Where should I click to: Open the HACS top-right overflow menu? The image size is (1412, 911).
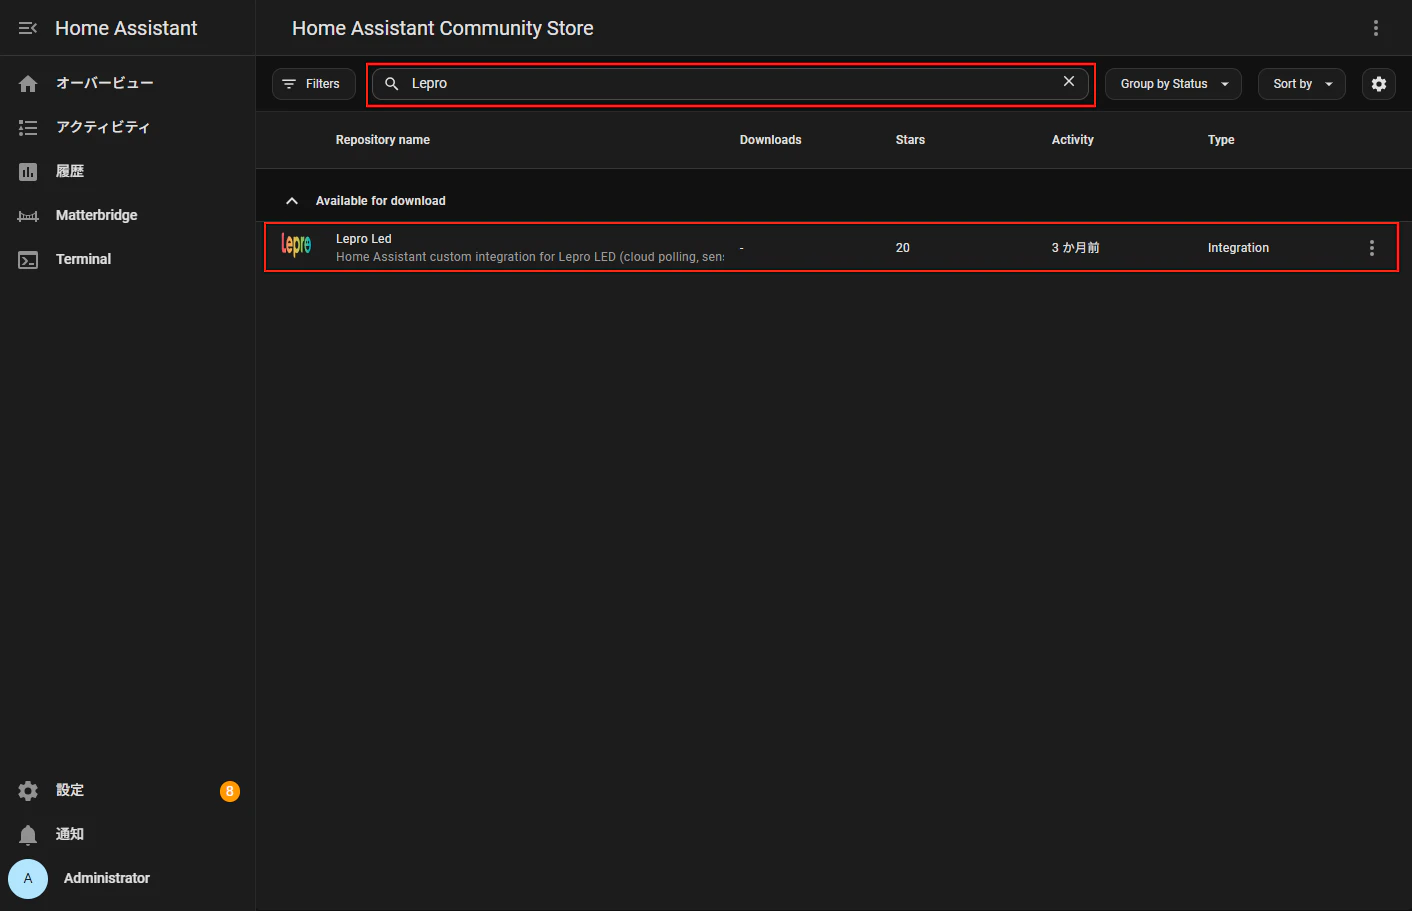pos(1376,28)
